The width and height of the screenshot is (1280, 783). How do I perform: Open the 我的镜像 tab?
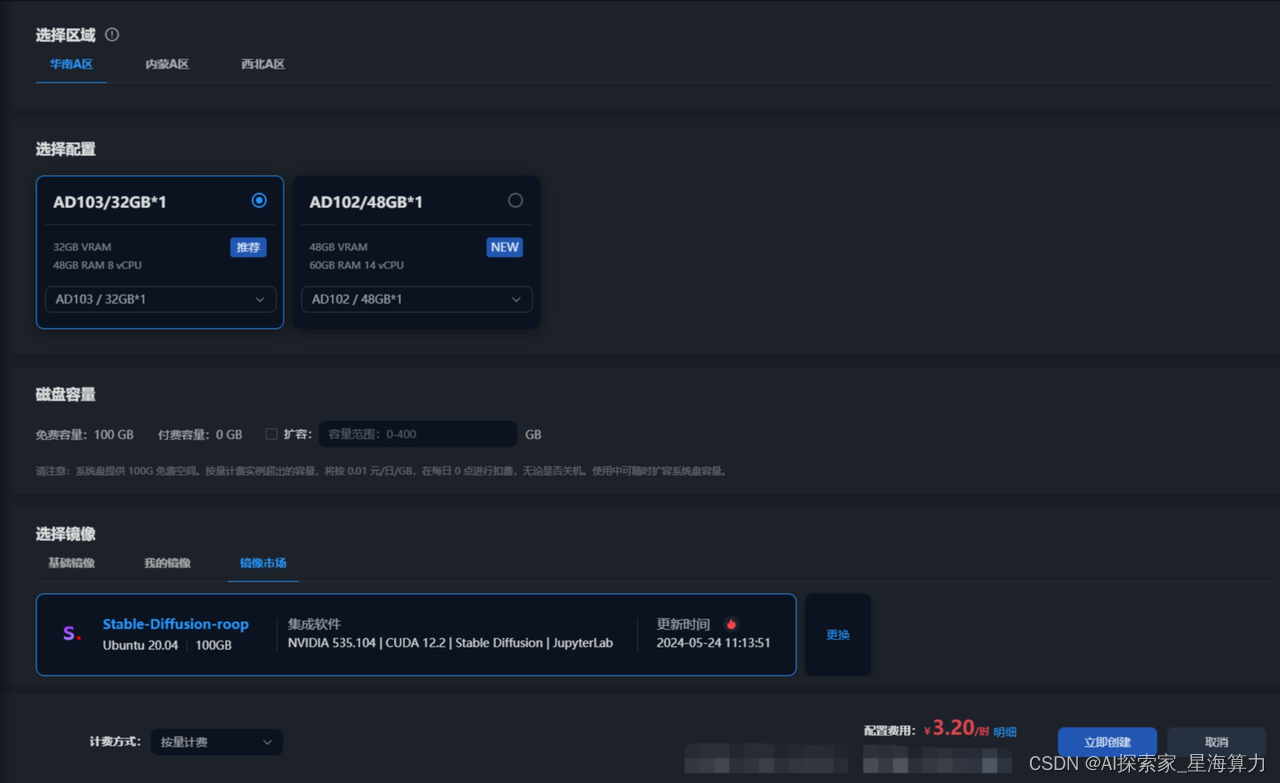(167, 563)
